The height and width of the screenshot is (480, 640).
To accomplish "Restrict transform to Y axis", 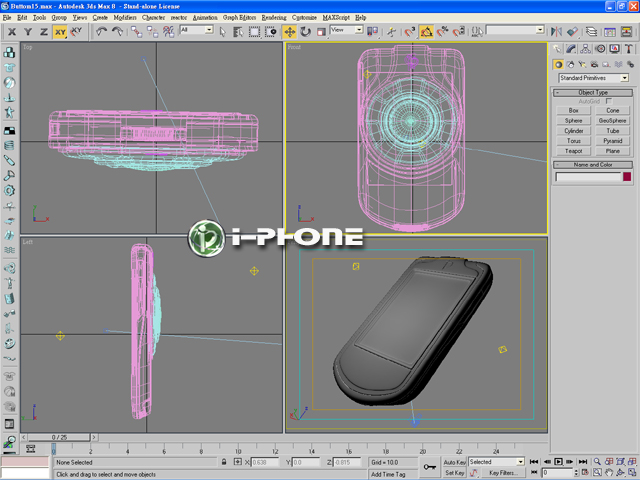I will [x=28, y=31].
